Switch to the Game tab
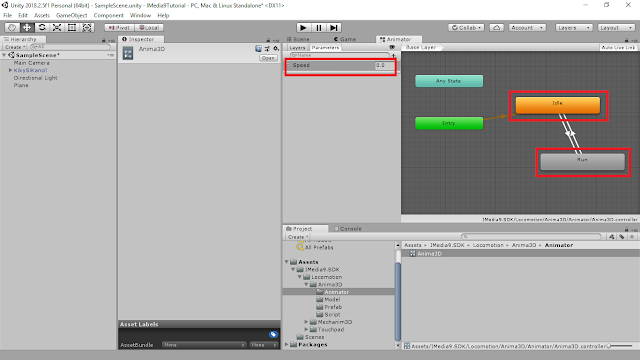640x360 pixels. click(345, 39)
